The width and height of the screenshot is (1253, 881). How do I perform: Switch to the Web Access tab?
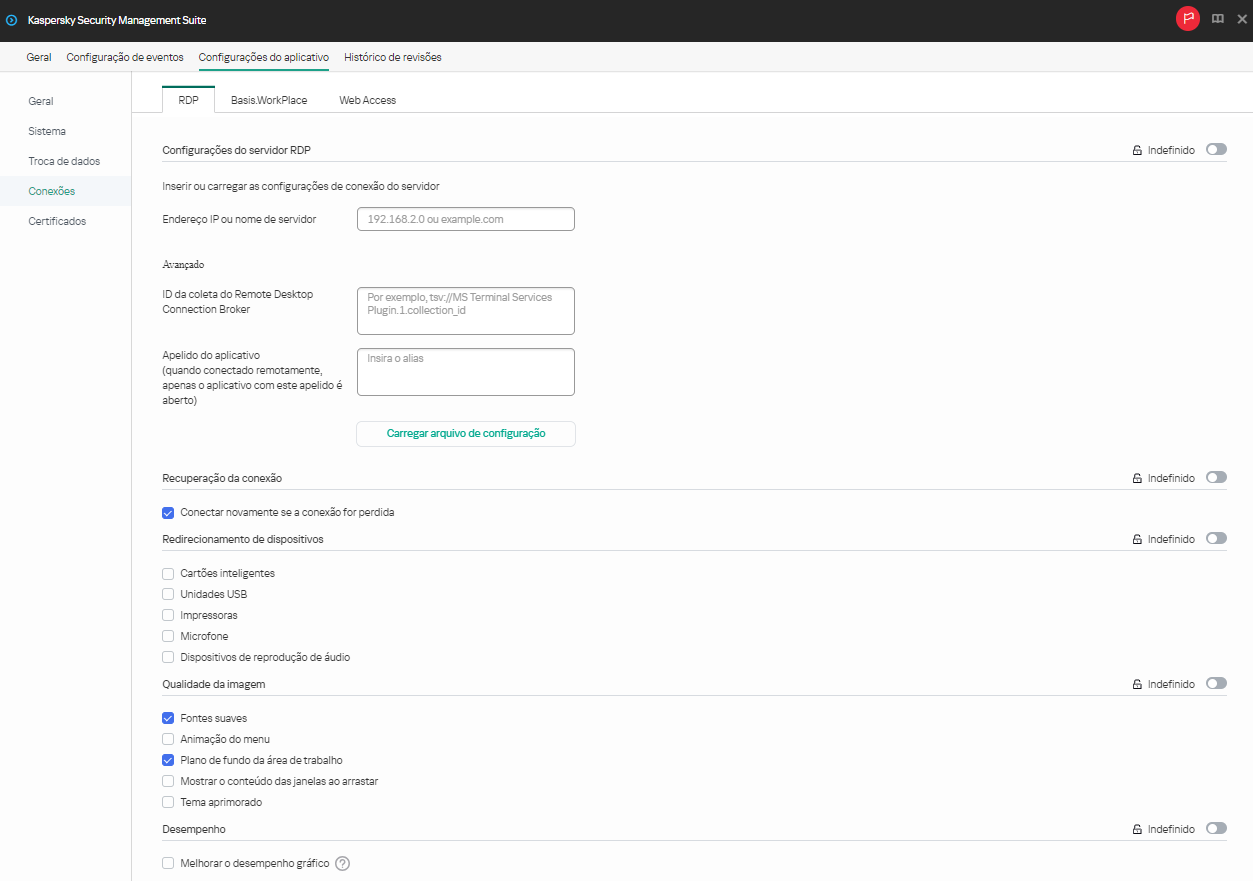pyautogui.click(x=367, y=100)
